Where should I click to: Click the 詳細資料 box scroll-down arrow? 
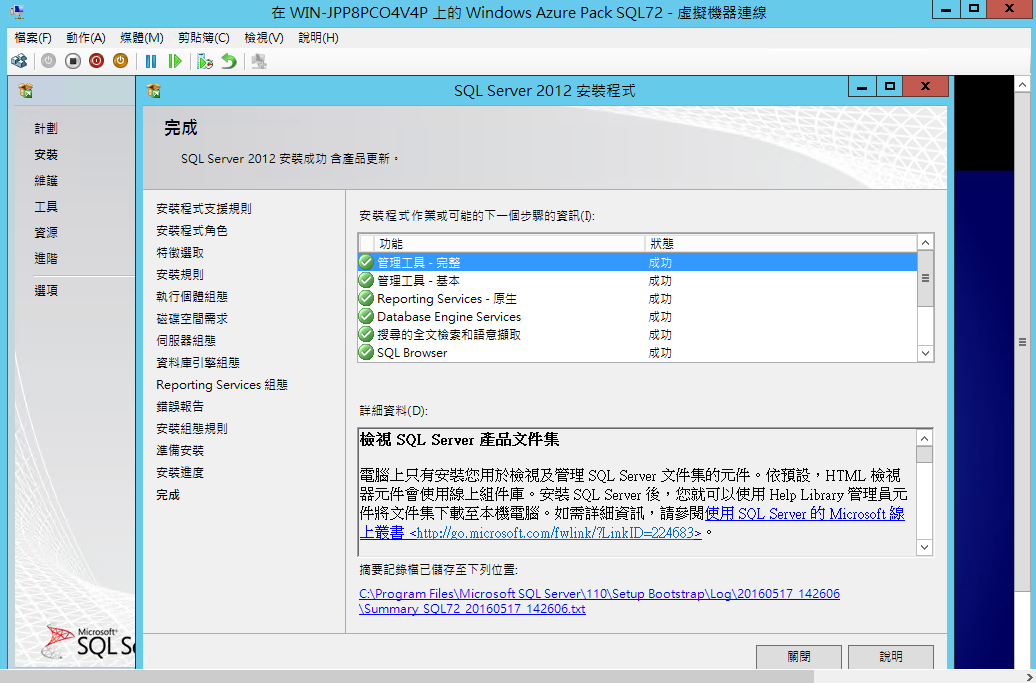click(x=924, y=547)
